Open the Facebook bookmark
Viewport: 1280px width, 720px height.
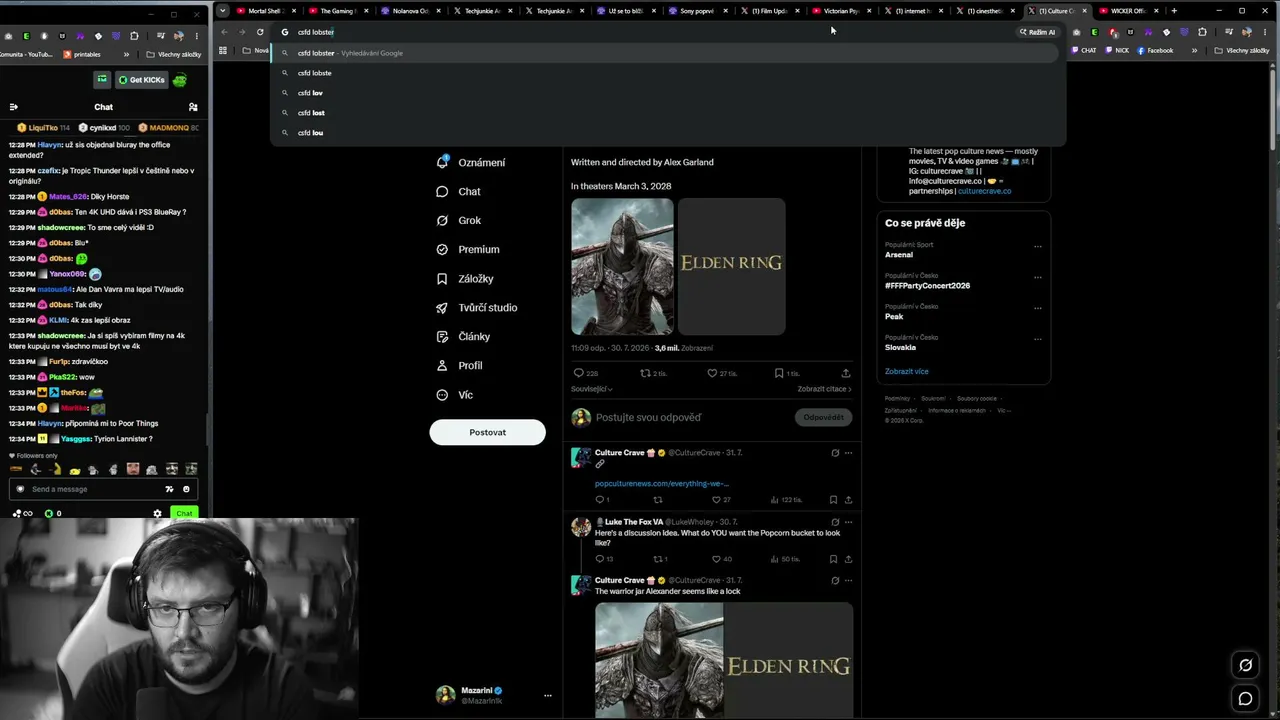[1155, 50]
